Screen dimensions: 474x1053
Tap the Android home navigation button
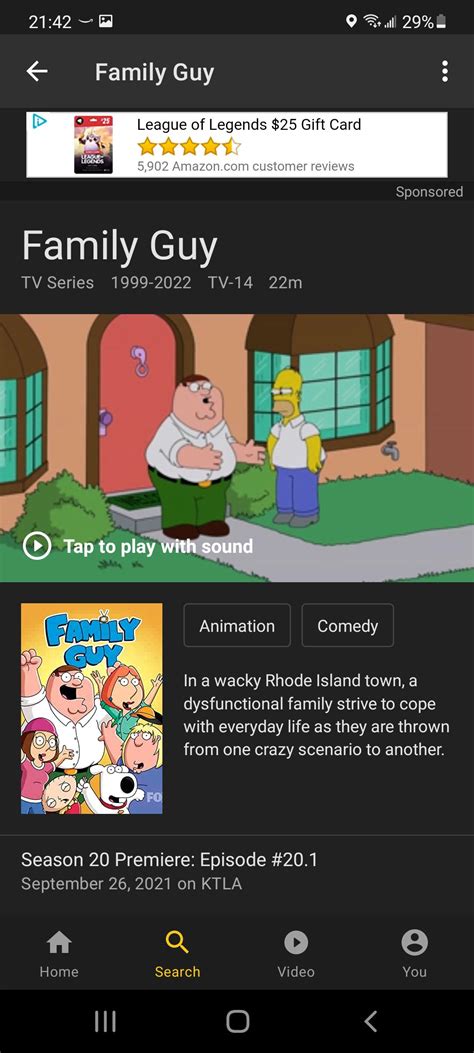pyautogui.click(x=237, y=1021)
